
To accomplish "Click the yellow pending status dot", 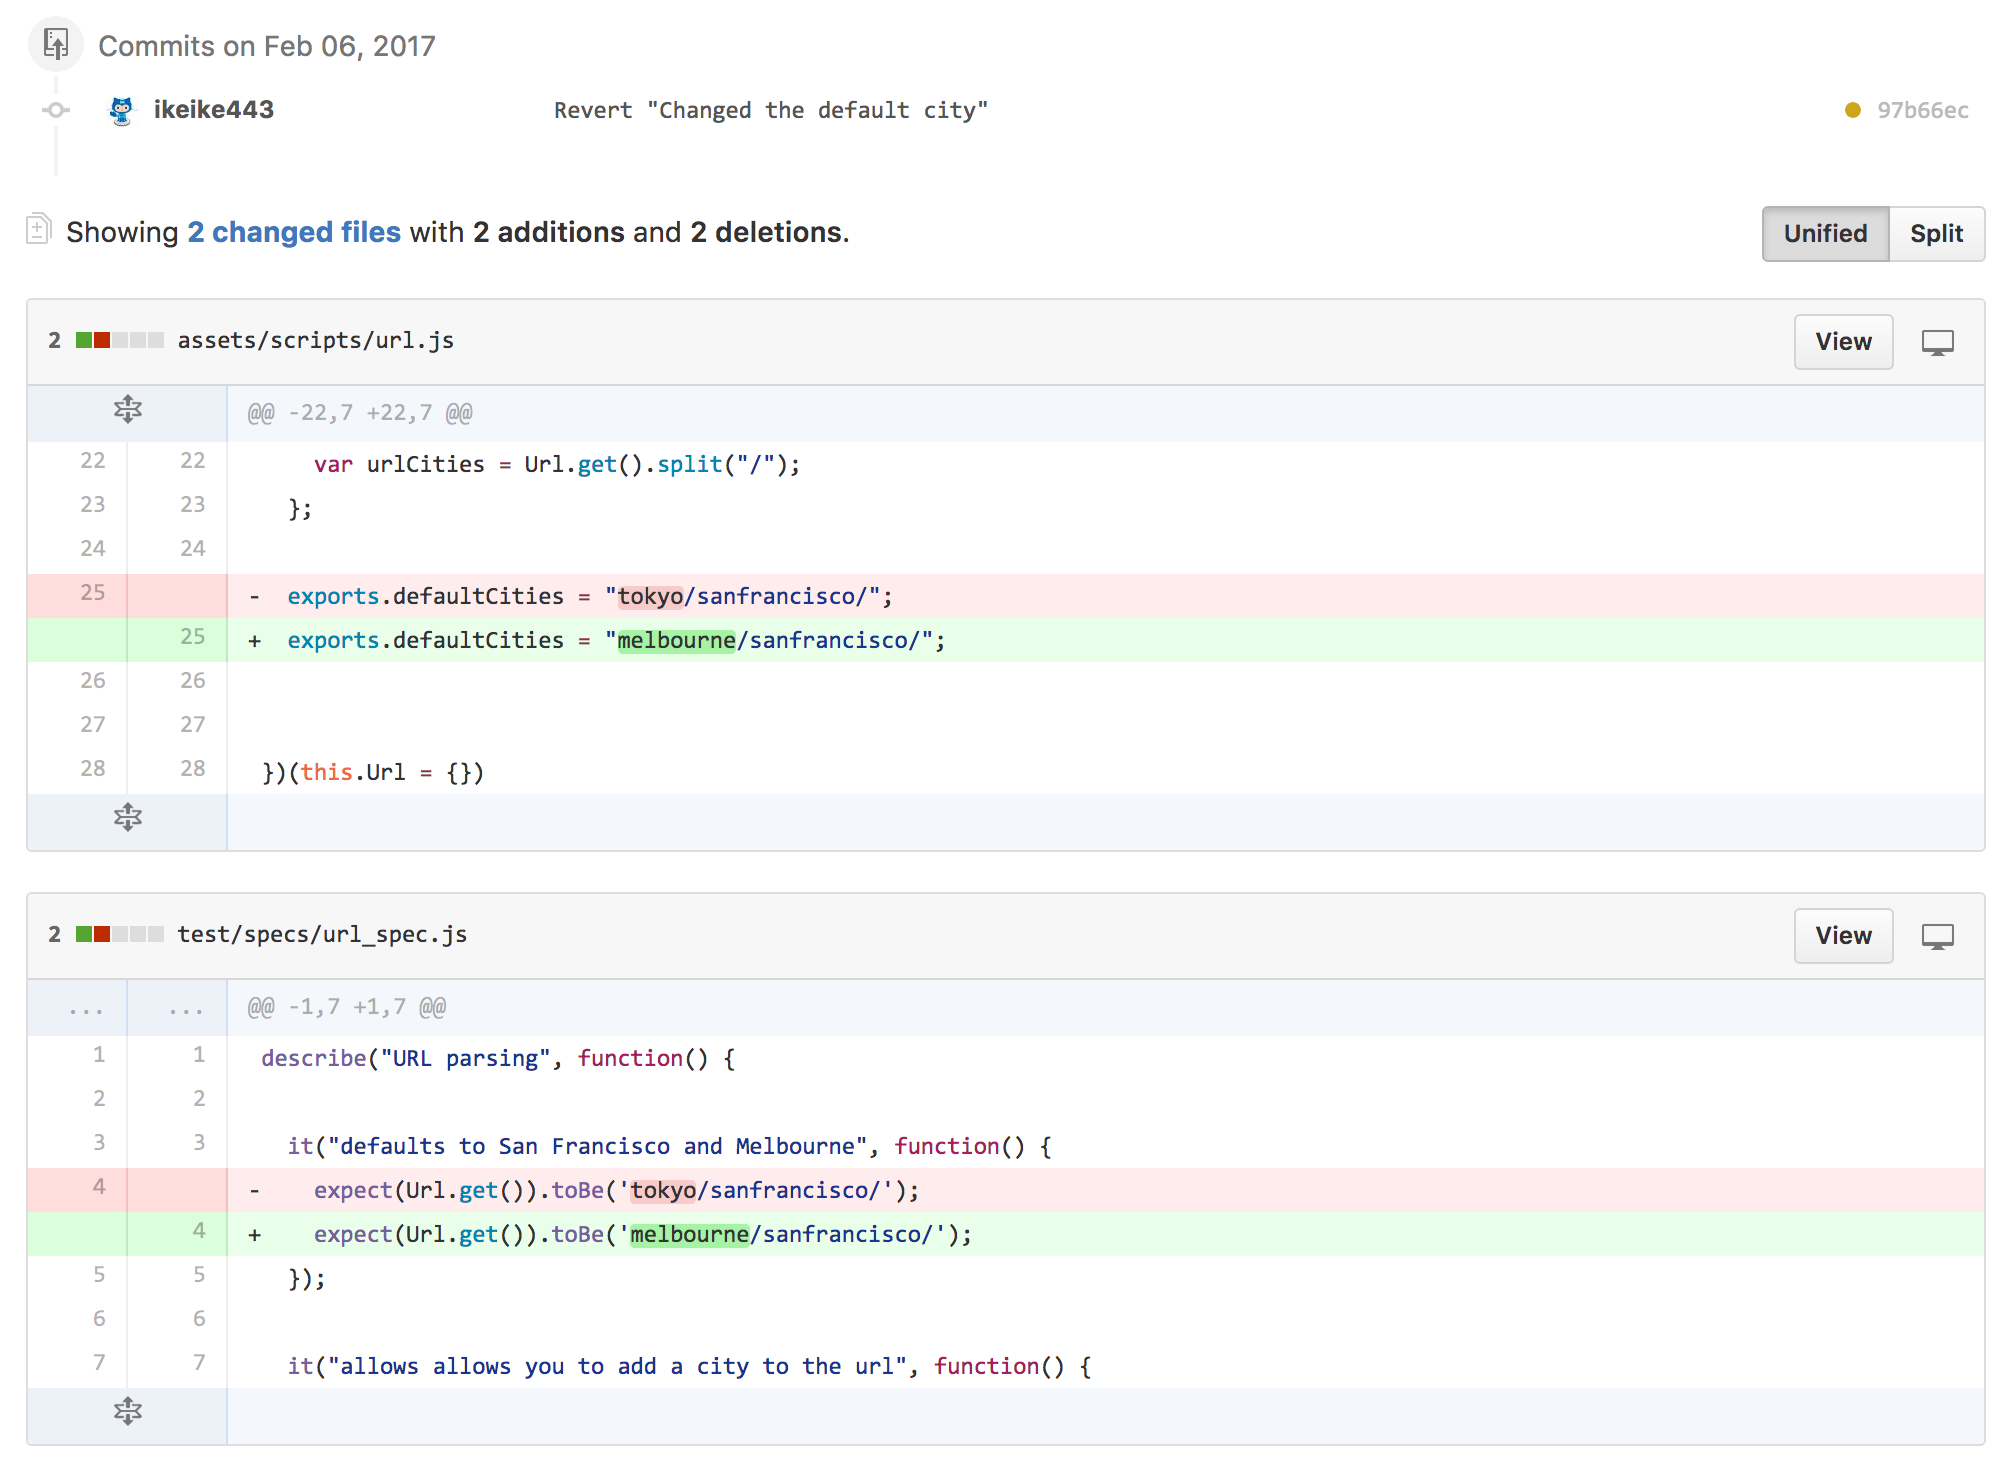I will [1852, 110].
